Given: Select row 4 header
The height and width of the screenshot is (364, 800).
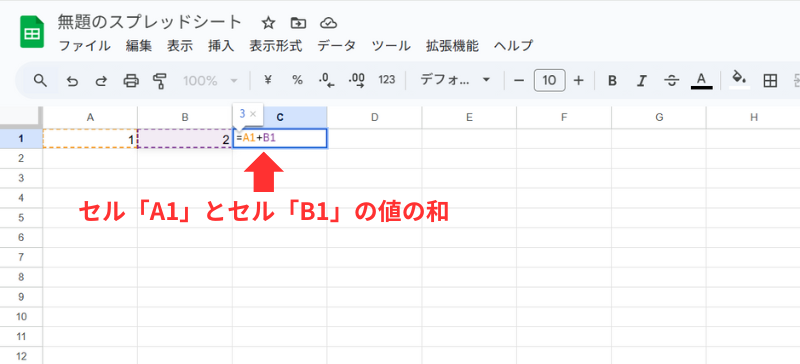Looking at the screenshot, I should click(x=21, y=198).
